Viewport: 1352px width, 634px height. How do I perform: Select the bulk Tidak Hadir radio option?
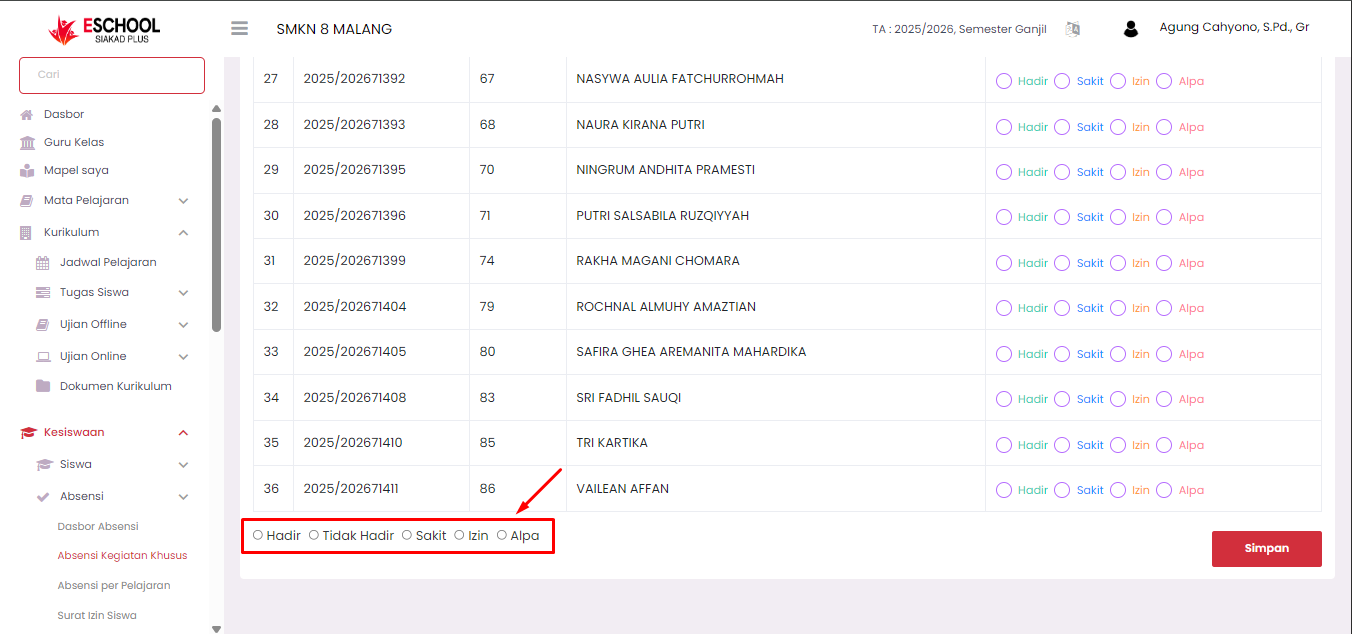(x=314, y=535)
